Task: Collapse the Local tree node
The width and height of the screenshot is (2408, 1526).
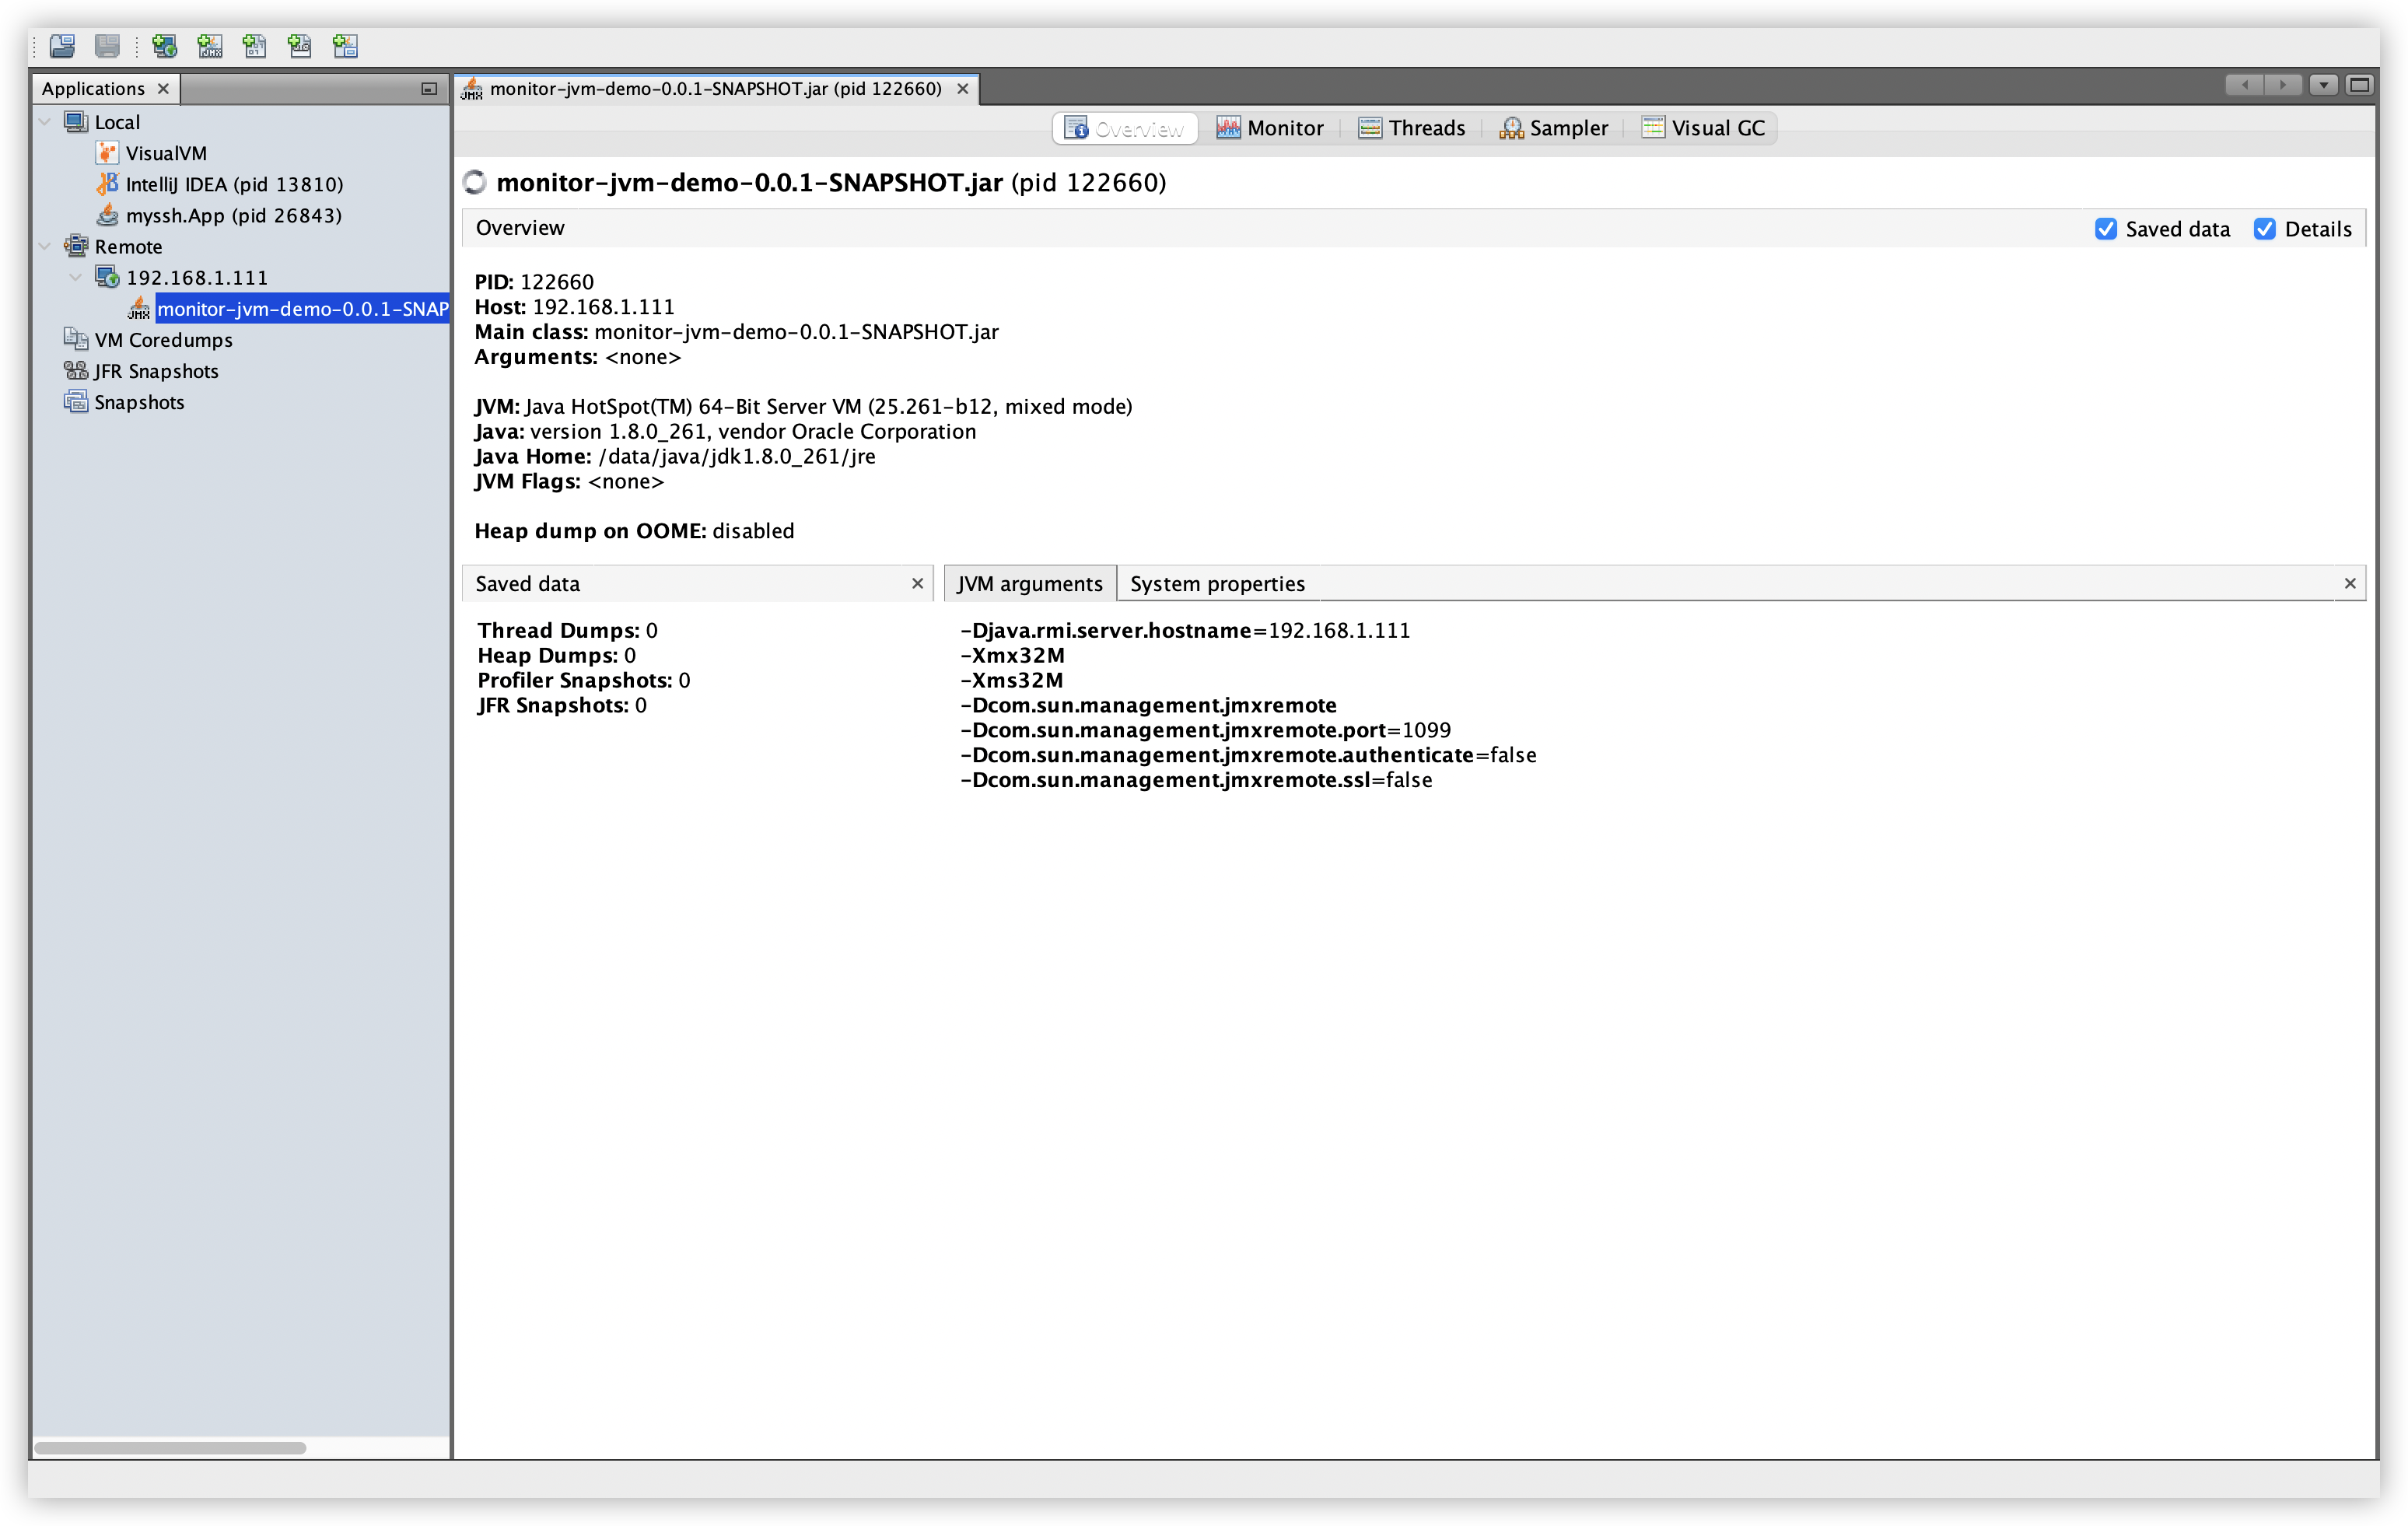Action: point(45,122)
